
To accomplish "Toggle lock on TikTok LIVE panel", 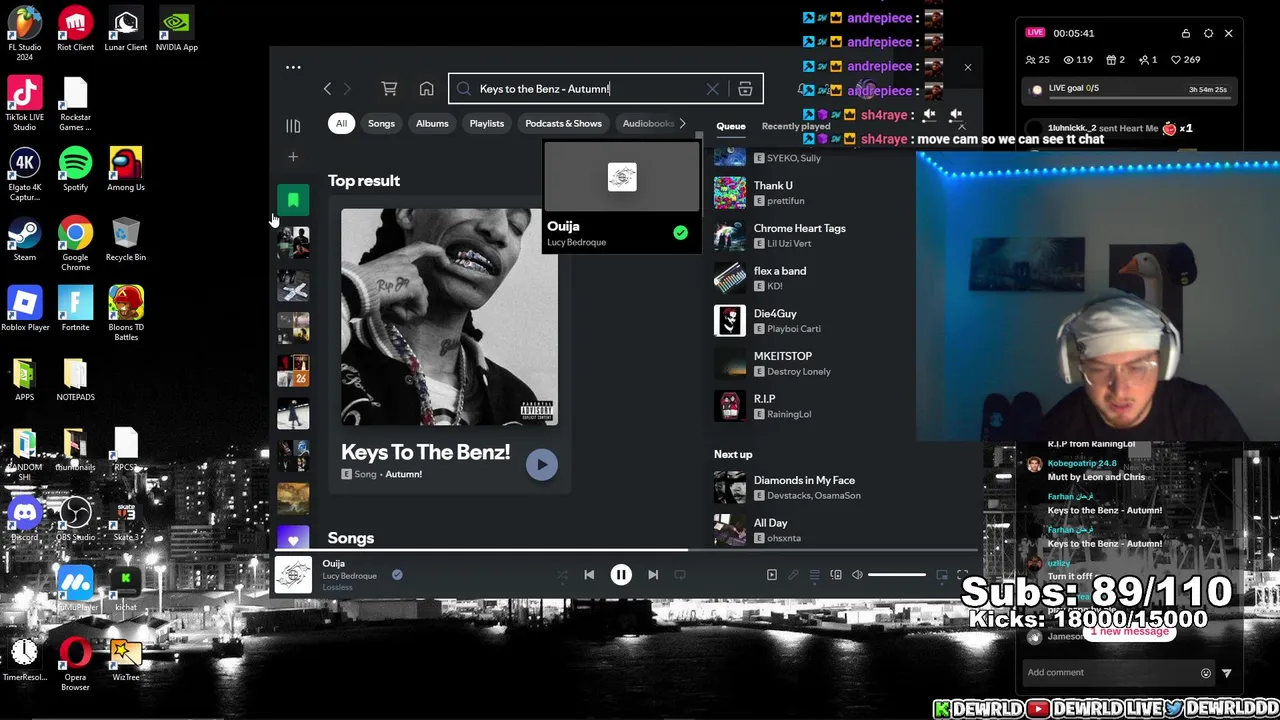I will (x=1186, y=33).
